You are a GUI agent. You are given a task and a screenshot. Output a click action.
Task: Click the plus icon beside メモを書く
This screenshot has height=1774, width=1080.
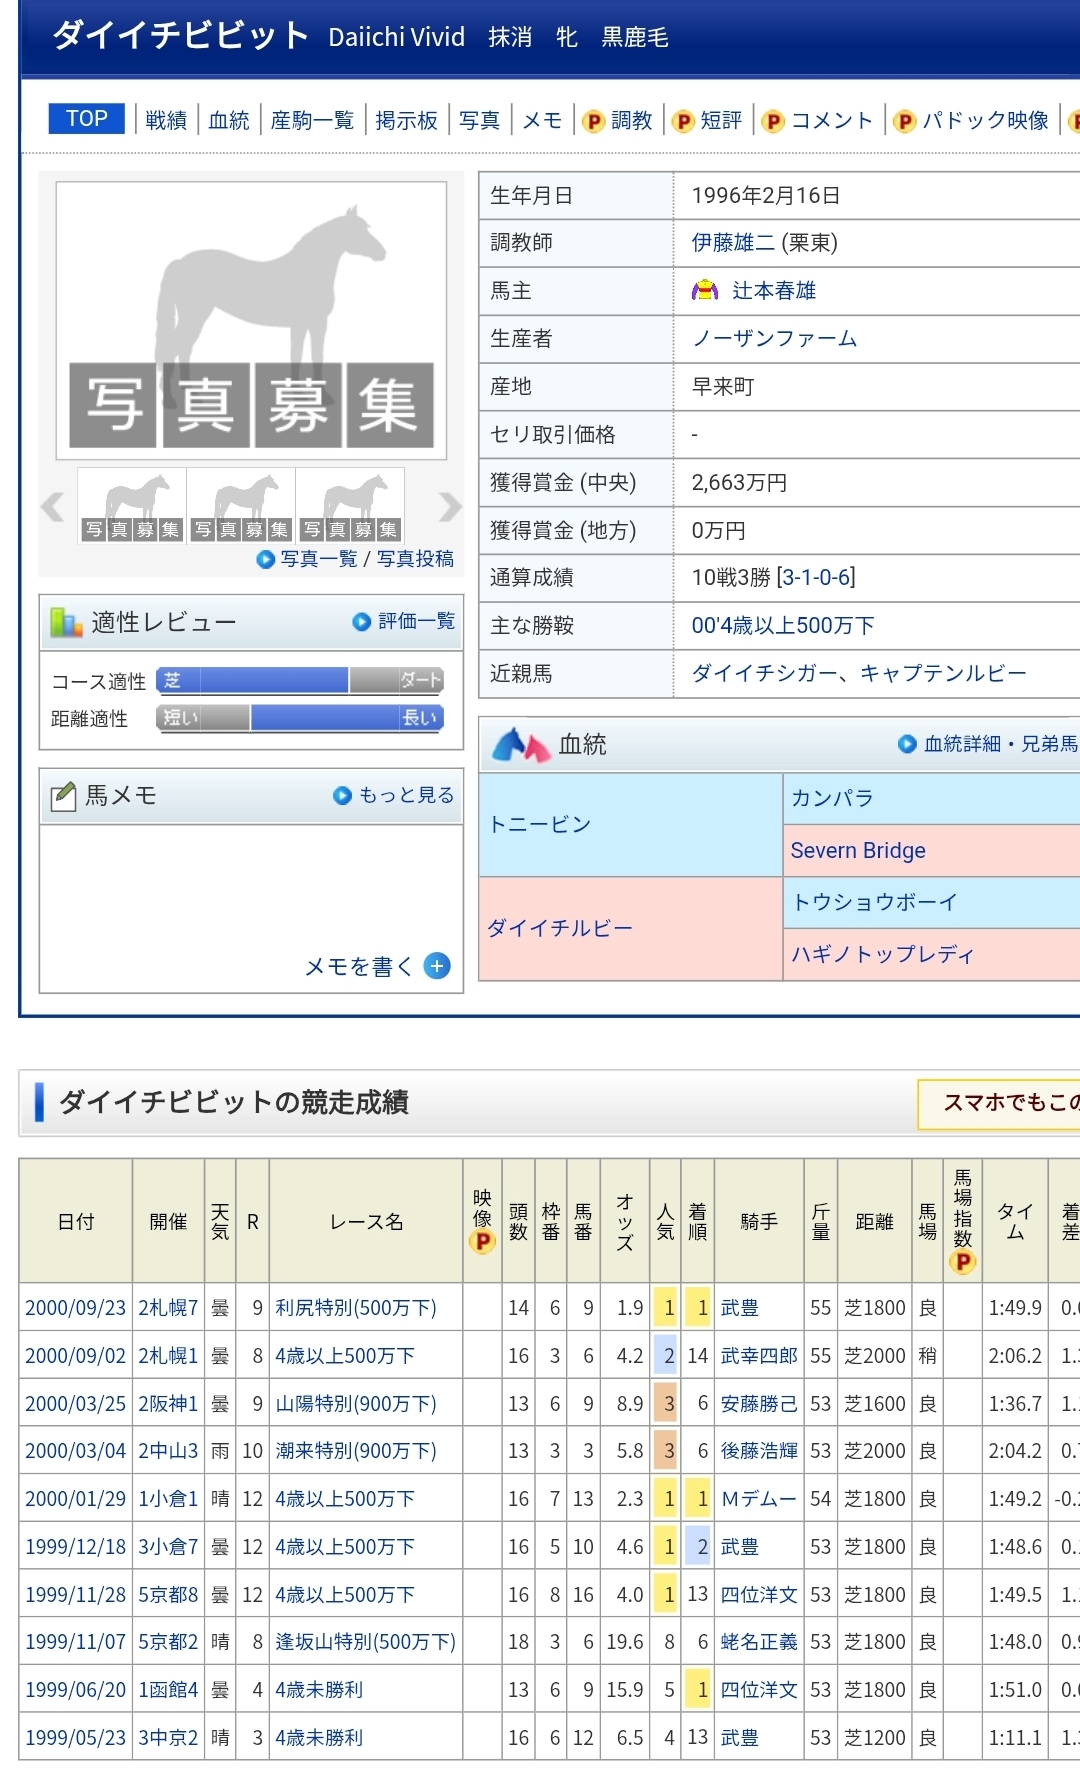point(437,966)
